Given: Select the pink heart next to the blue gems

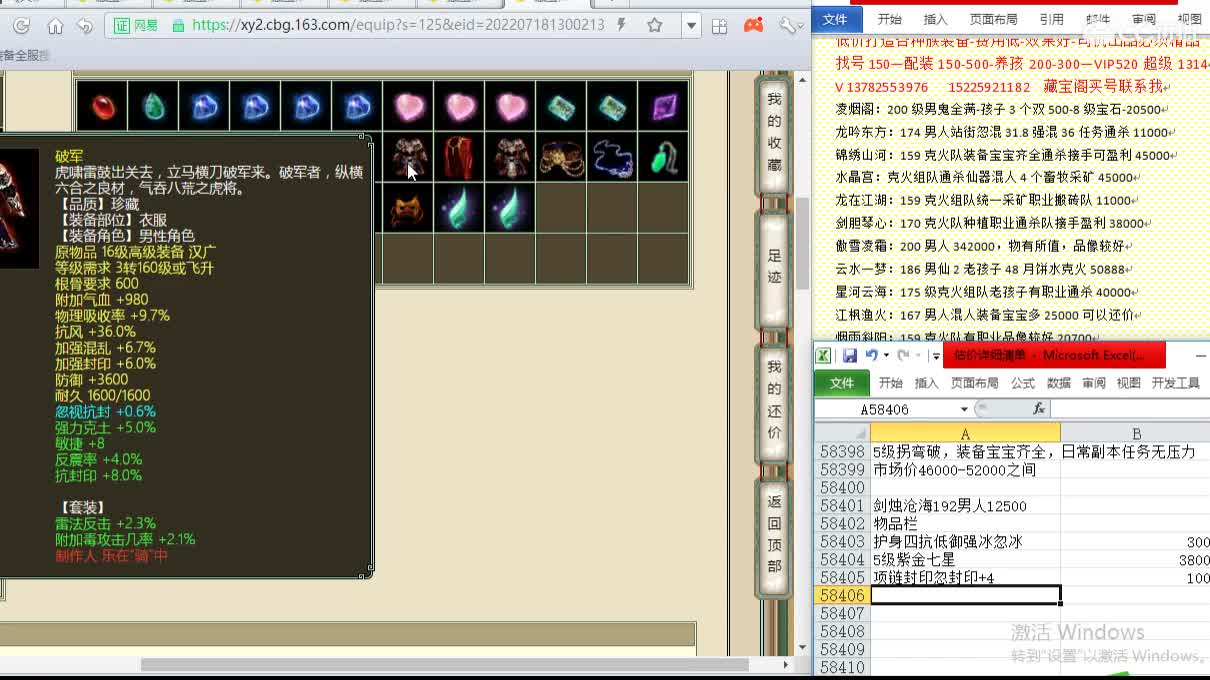Looking at the screenshot, I should [408, 106].
